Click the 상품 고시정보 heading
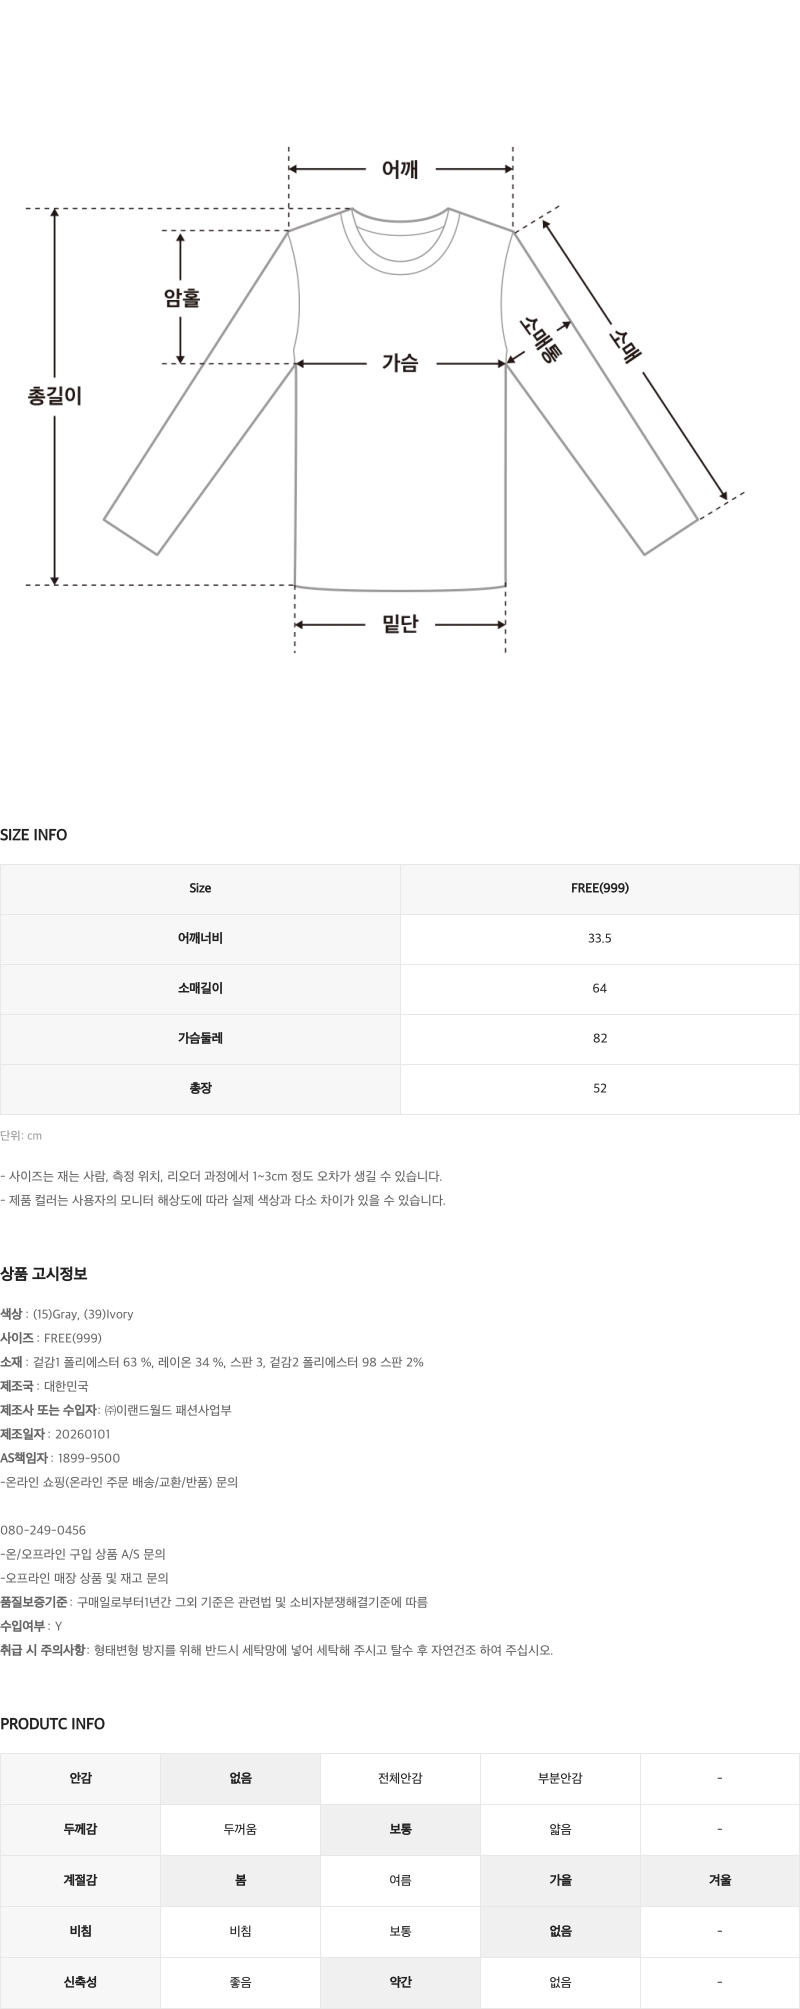 (x=44, y=1274)
